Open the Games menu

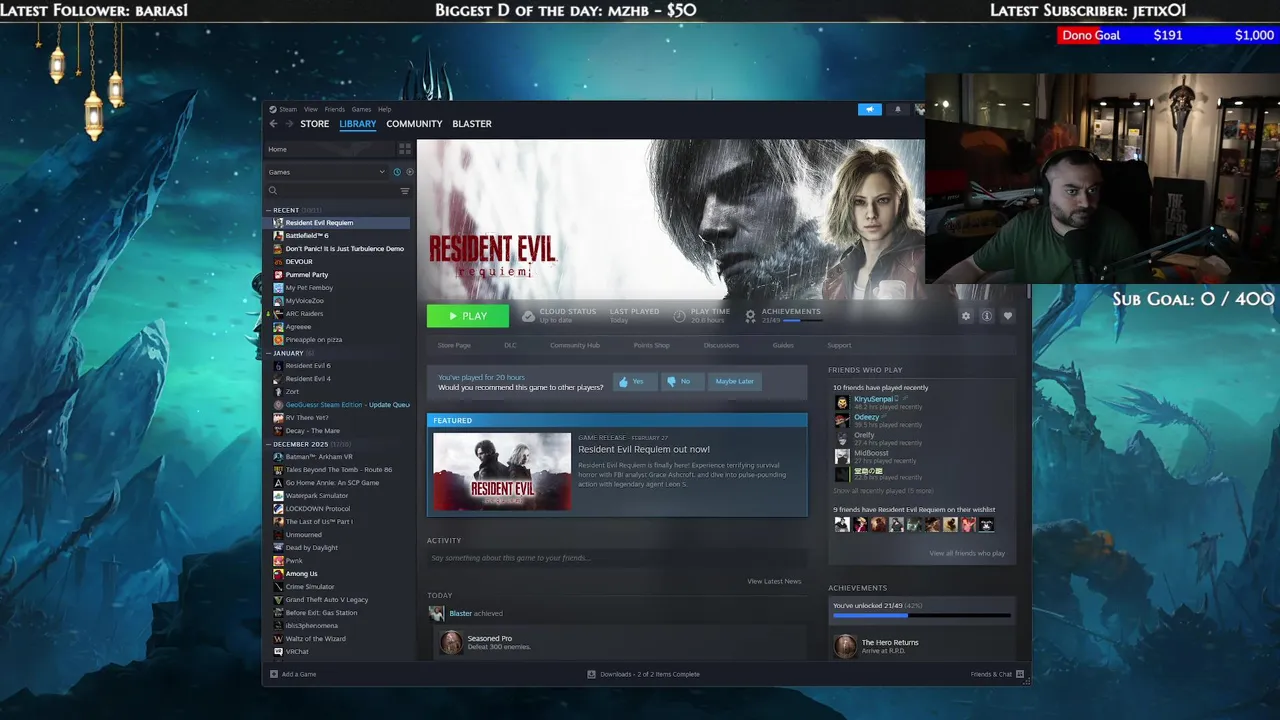point(361,109)
